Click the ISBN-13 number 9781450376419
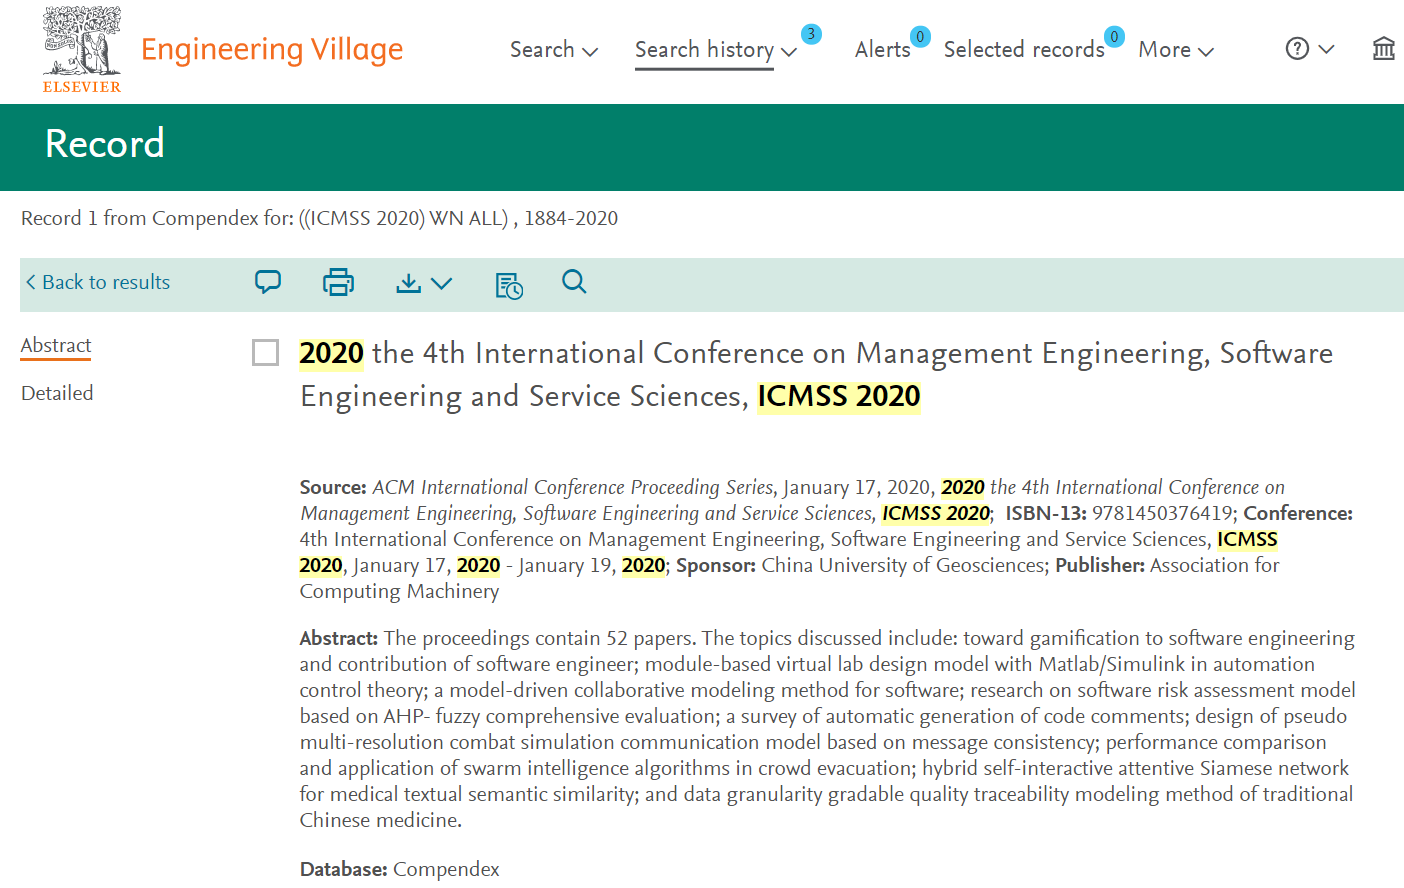This screenshot has width=1404, height=888. click(1162, 514)
